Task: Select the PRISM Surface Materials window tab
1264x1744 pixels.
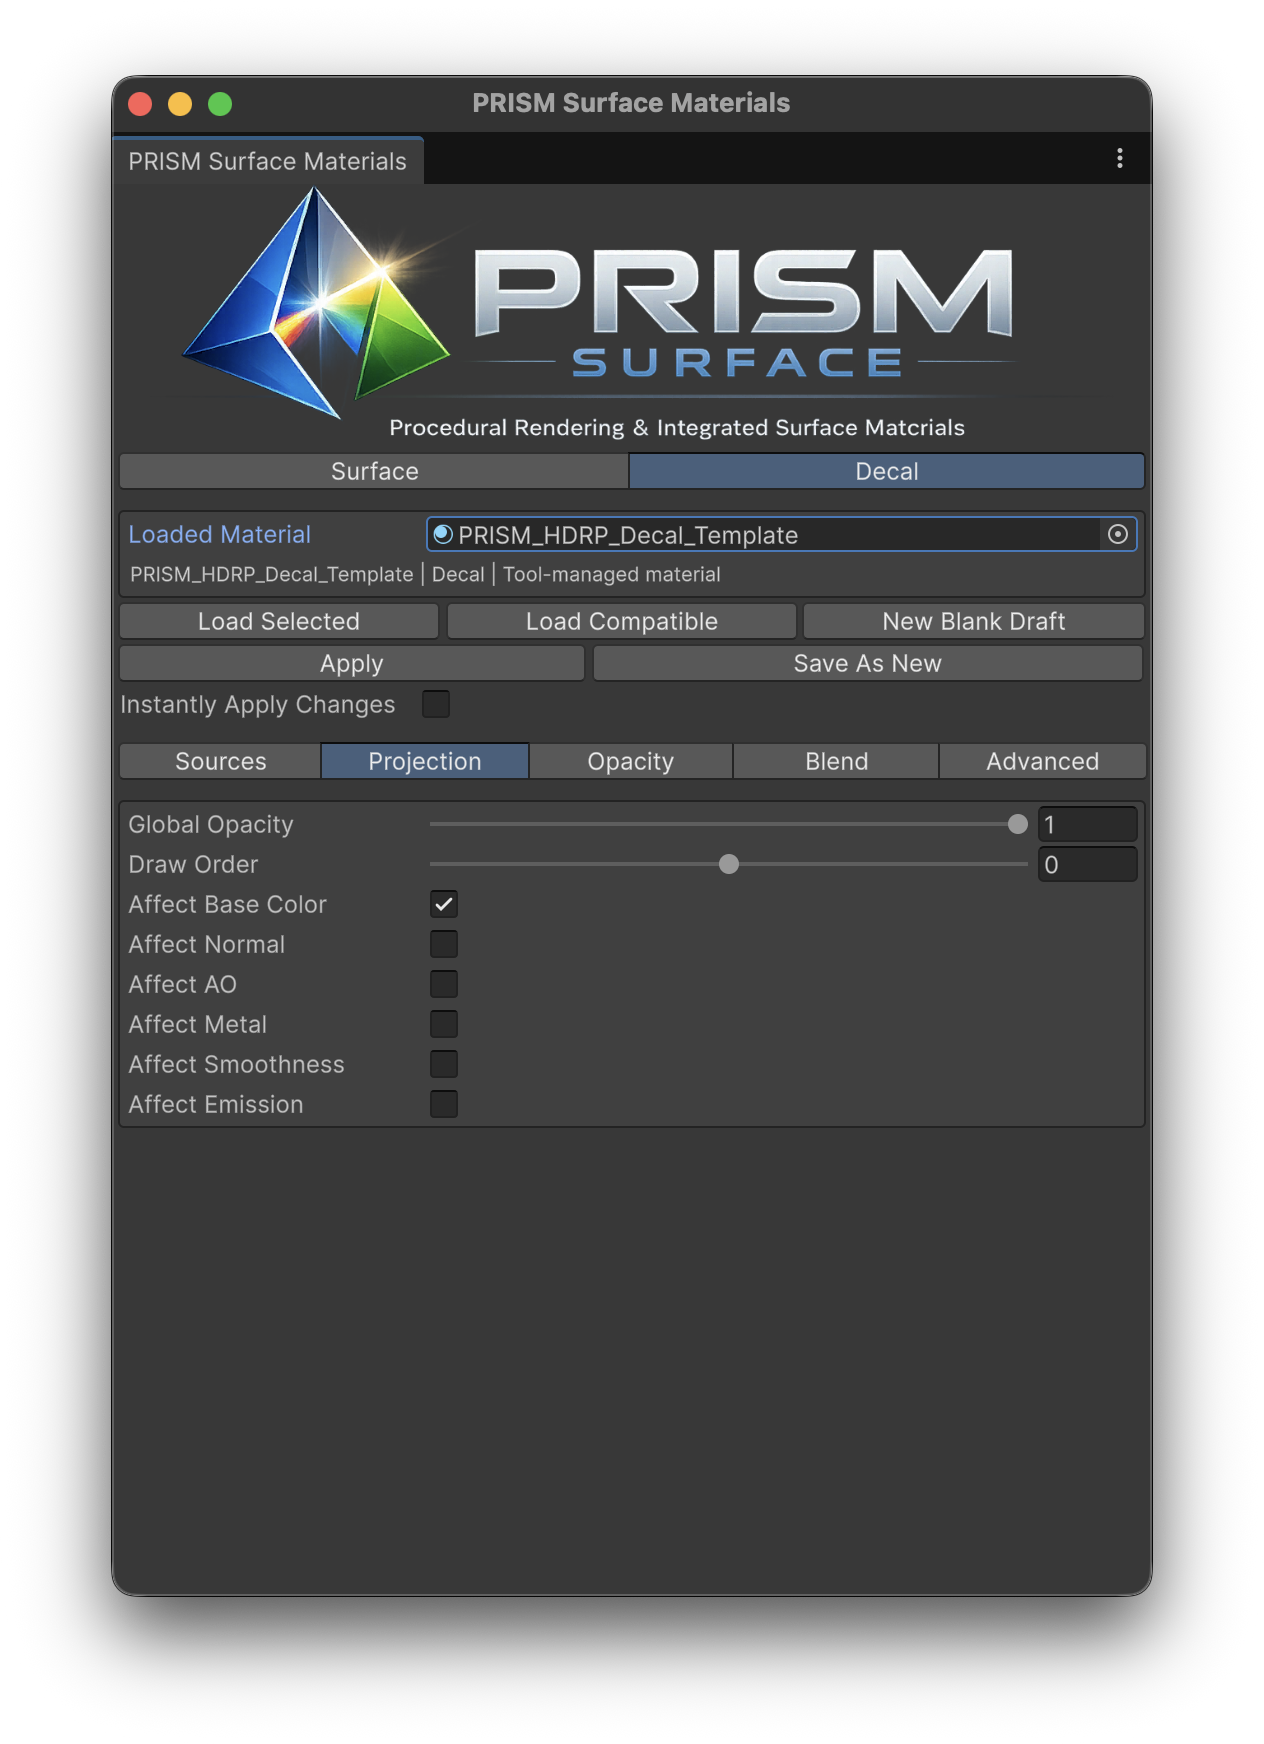Action: point(267,161)
